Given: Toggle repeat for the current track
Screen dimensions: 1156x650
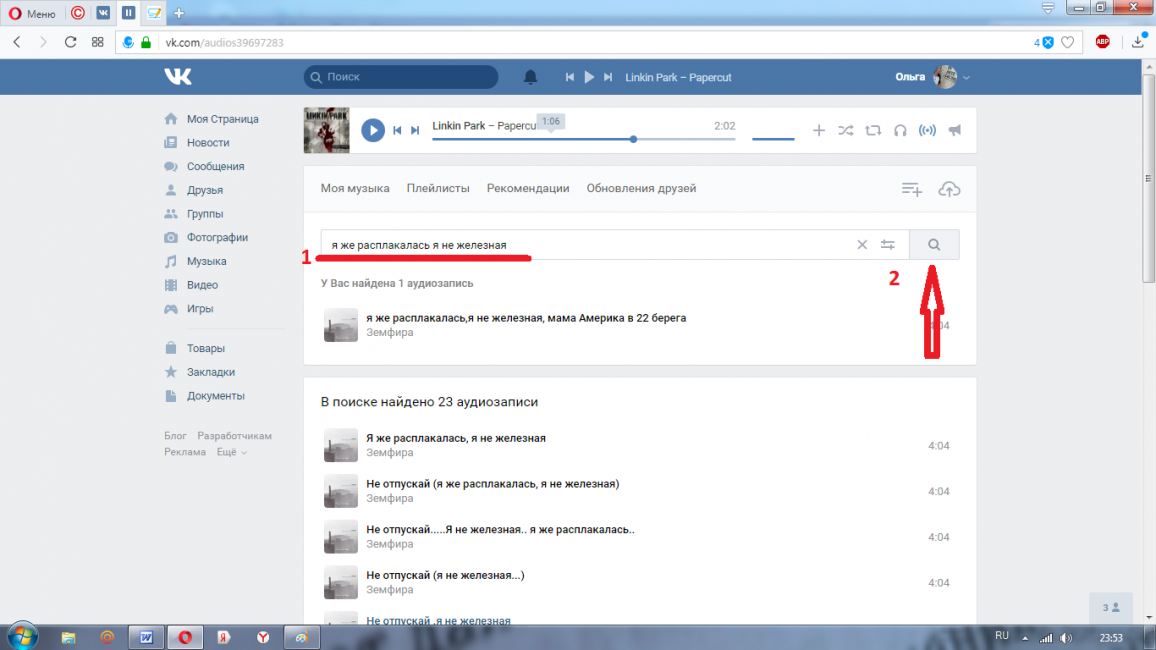Looking at the screenshot, I should point(873,130).
